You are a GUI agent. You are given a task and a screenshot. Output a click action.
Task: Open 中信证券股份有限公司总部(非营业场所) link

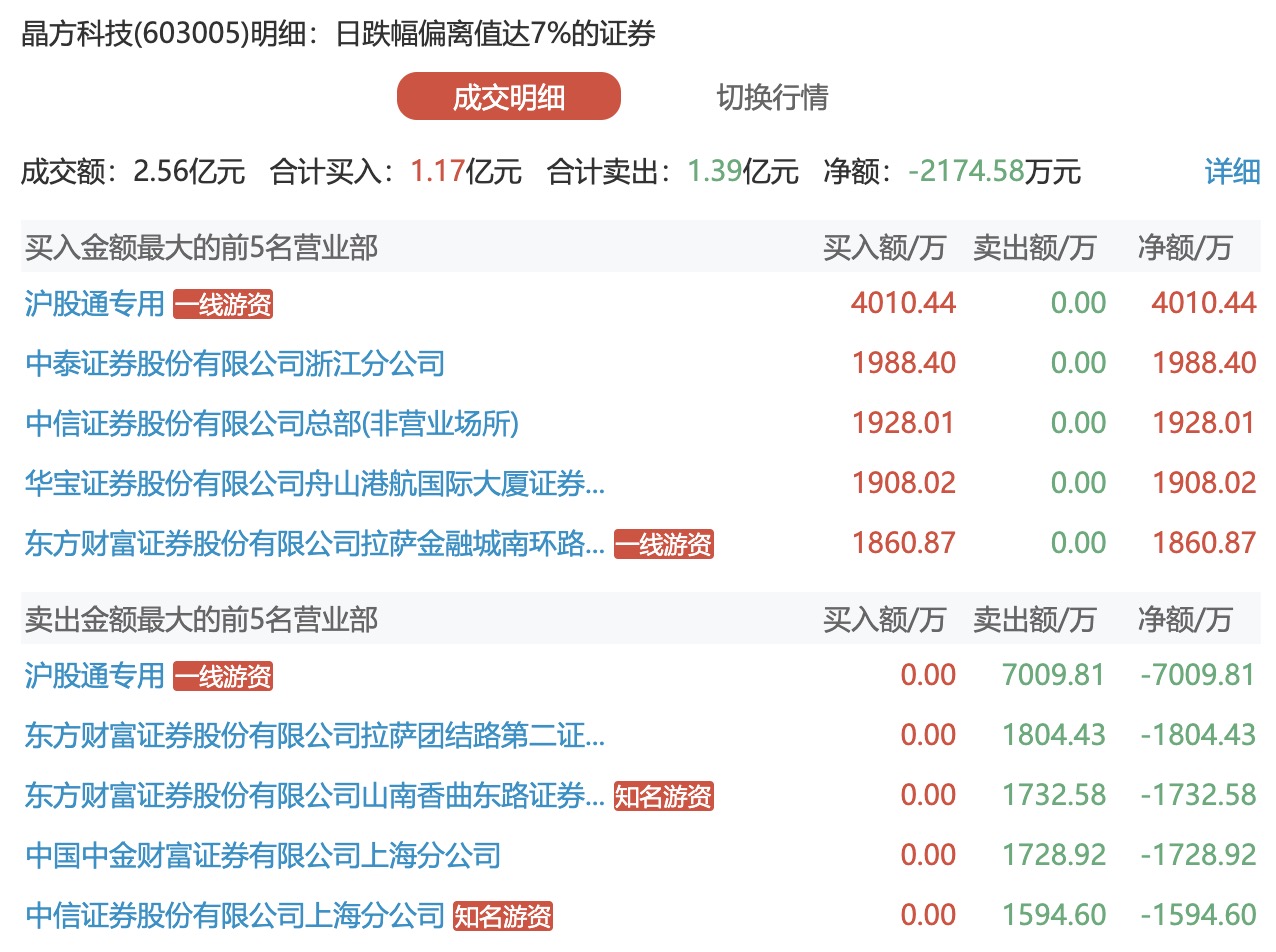[272, 423]
